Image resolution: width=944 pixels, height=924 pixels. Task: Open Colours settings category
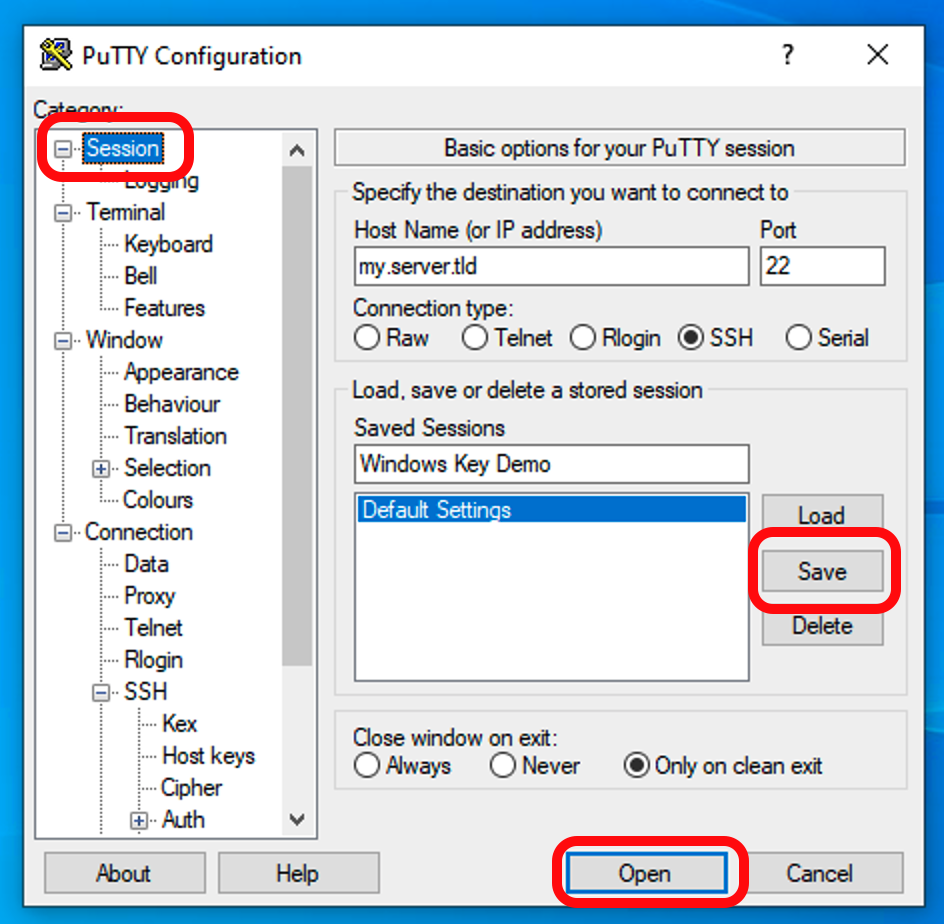click(x=158, y=500)
